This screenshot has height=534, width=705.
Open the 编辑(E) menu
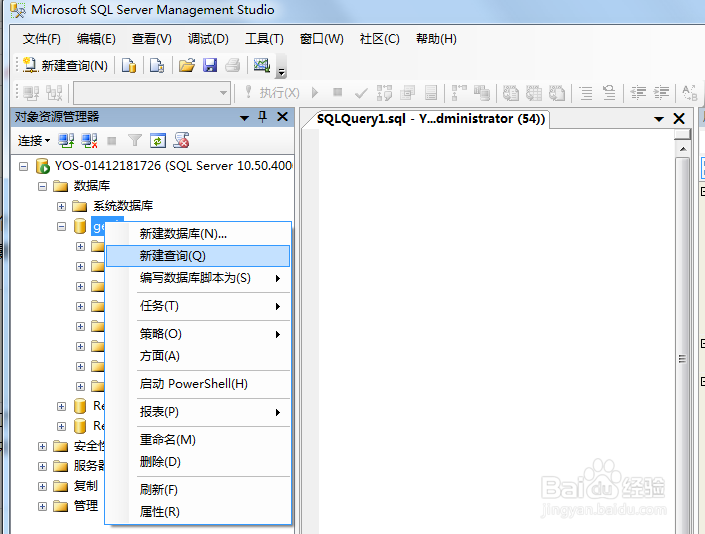pos(96,39)
